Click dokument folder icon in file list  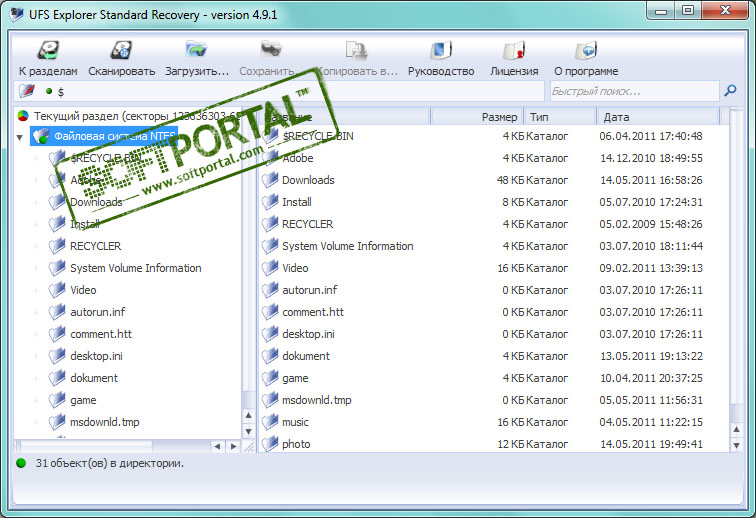coord(270,356)
